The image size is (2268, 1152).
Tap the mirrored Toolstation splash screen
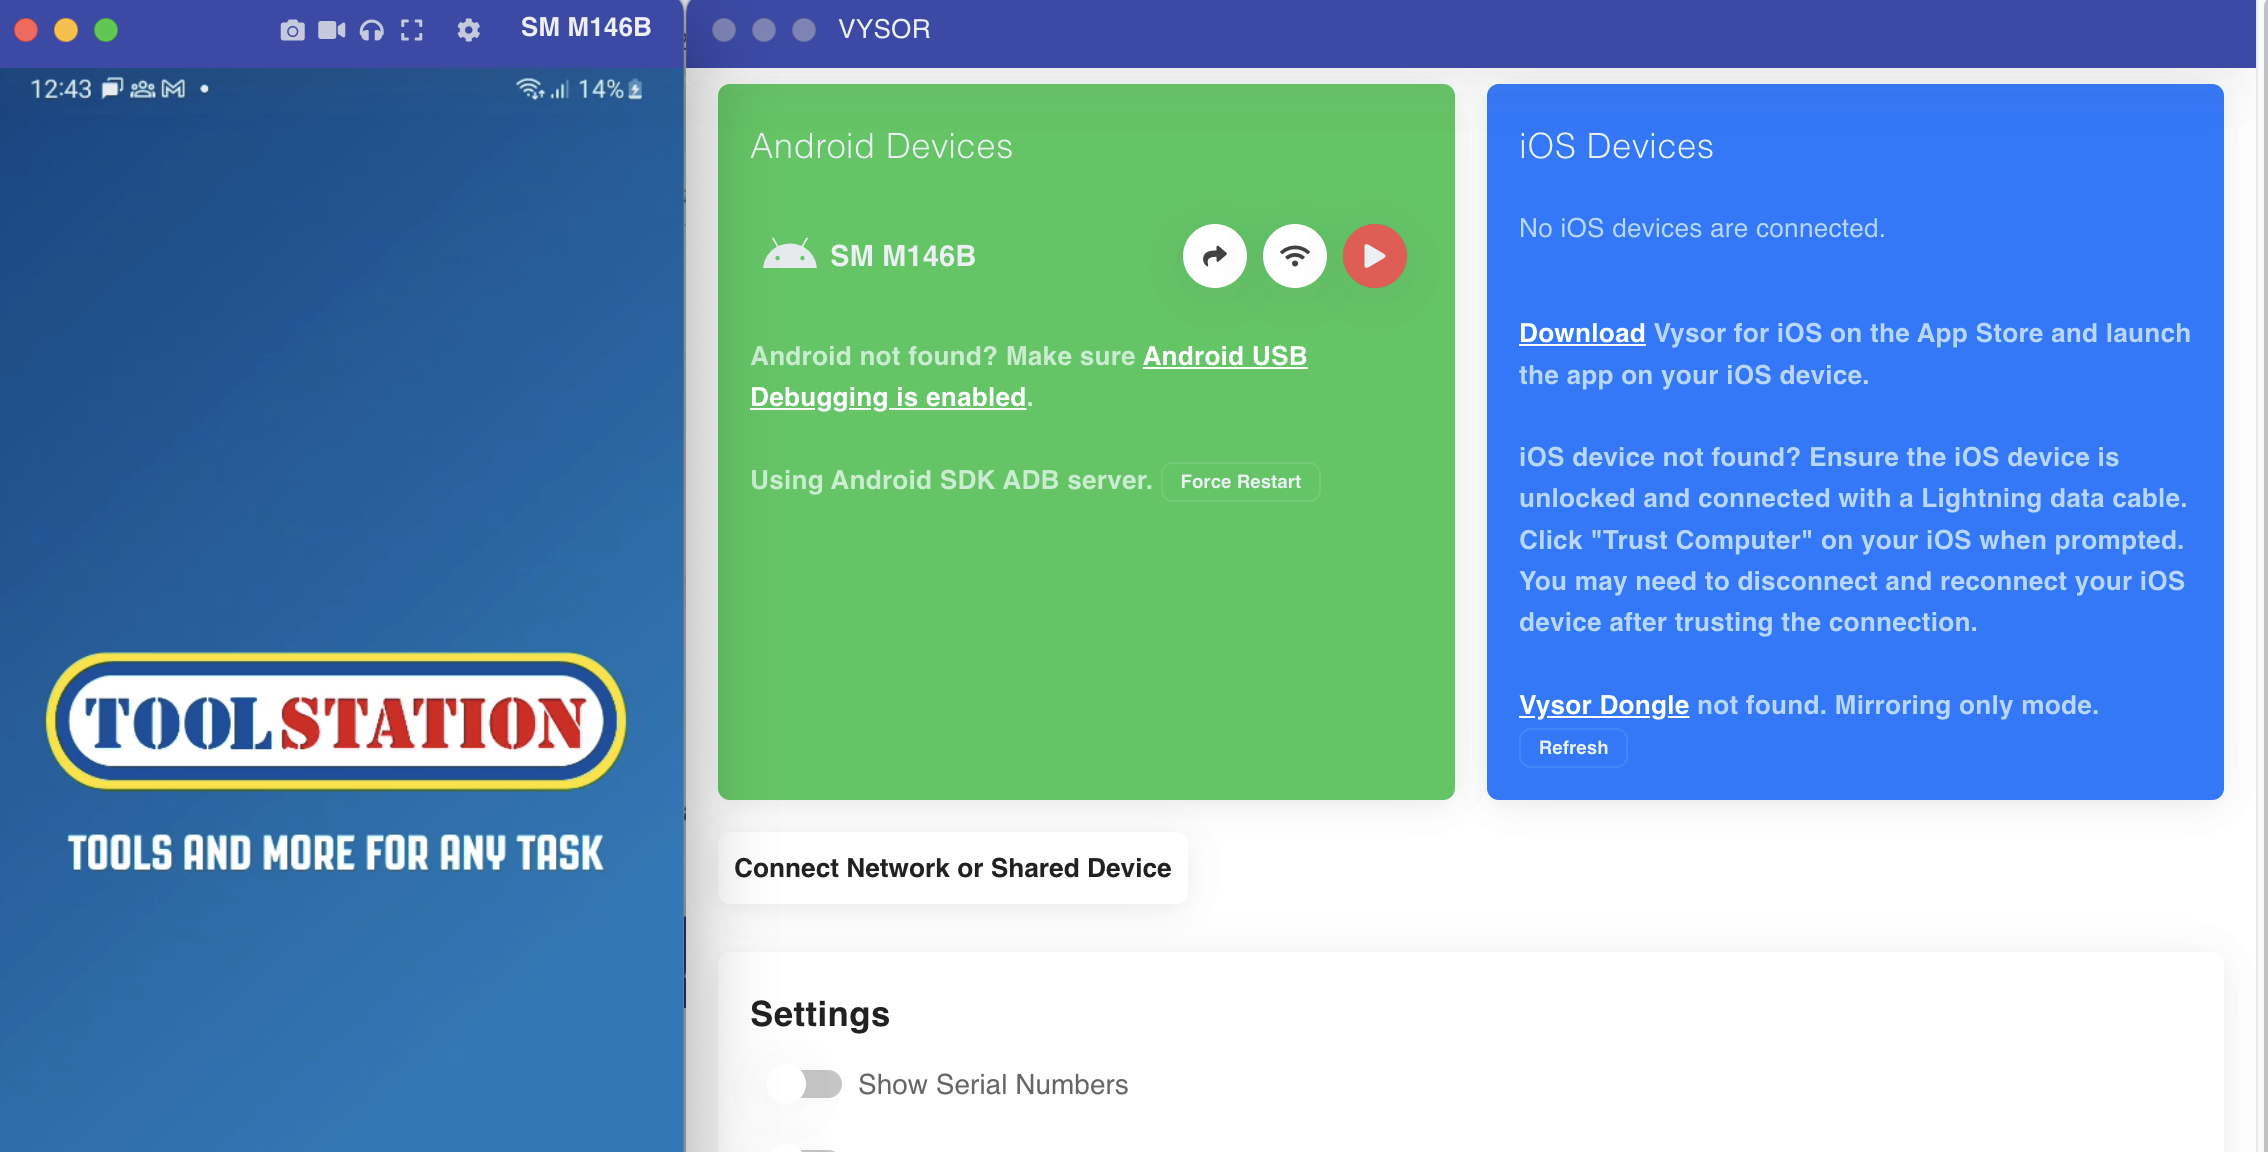[335, 720]
